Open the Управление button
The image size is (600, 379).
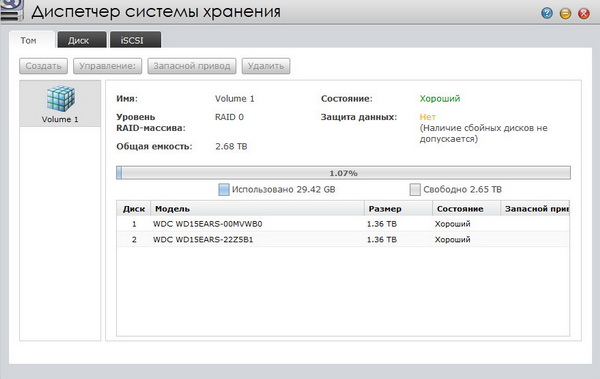[108, 66]
